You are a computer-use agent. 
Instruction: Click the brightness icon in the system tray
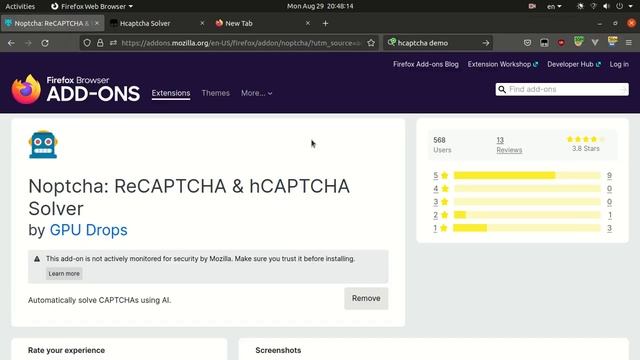click(x=580, y=6)
